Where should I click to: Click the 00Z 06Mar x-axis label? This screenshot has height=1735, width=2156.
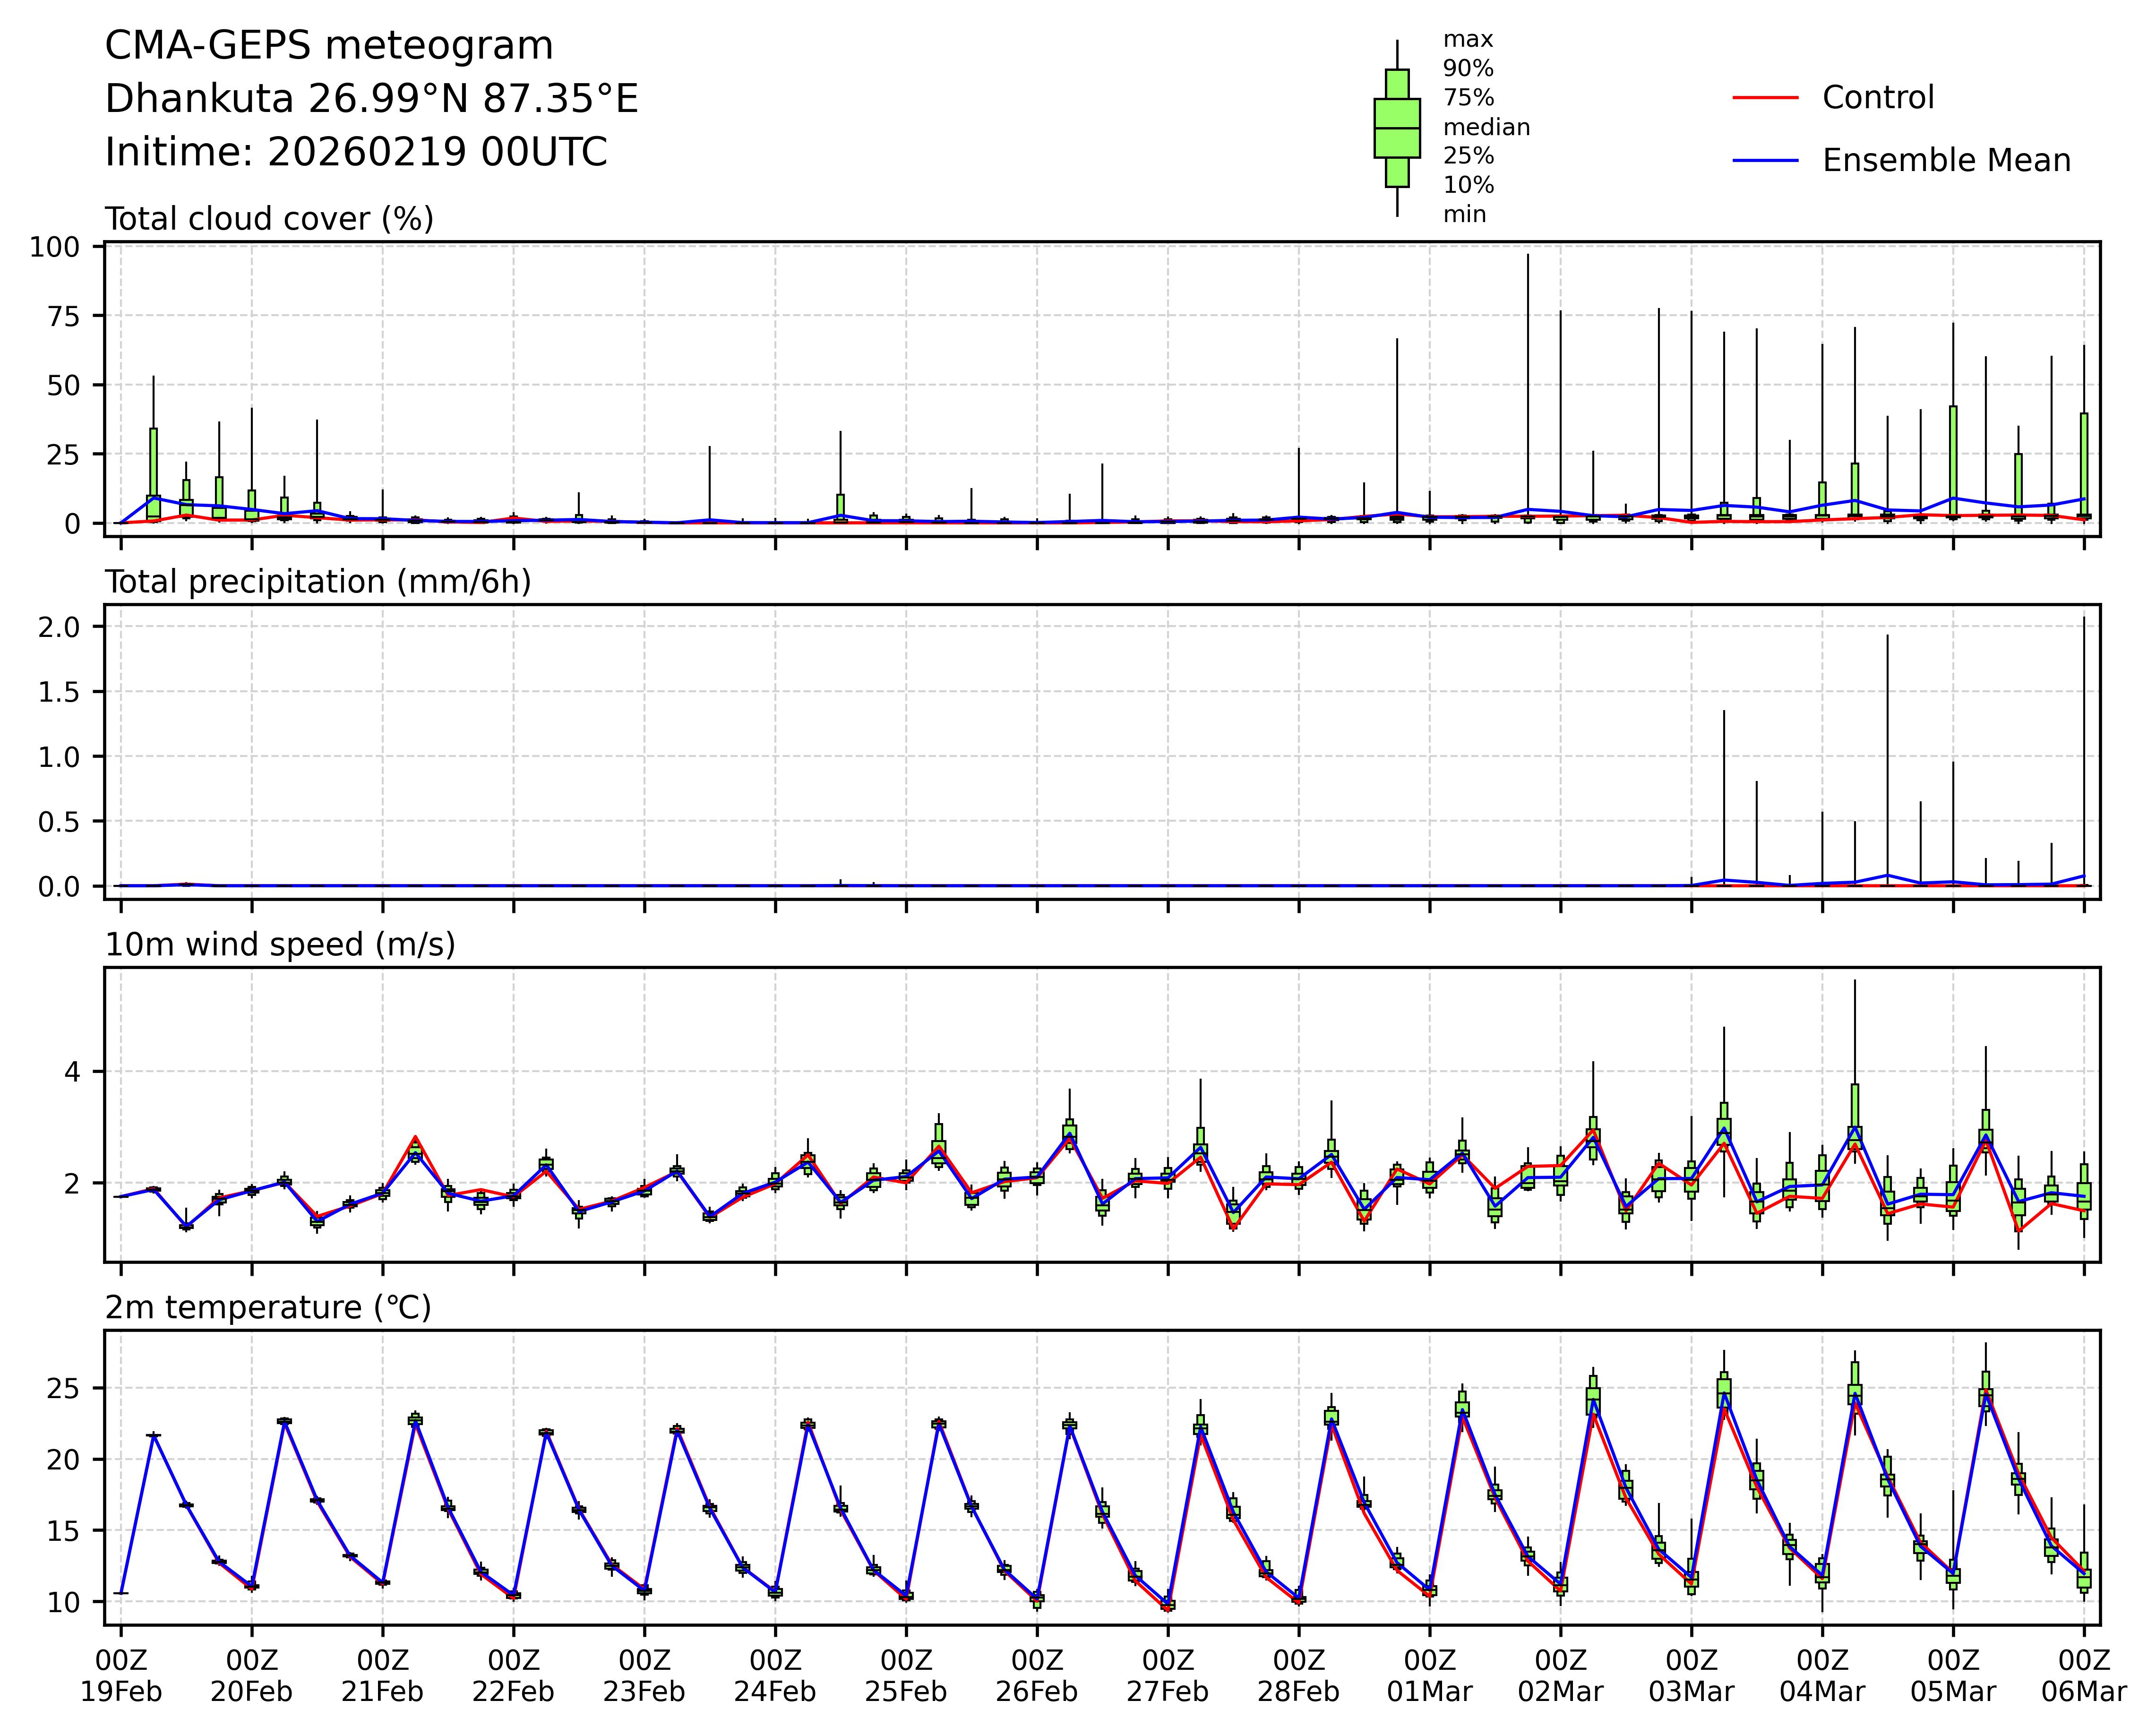point(2084,1676)
